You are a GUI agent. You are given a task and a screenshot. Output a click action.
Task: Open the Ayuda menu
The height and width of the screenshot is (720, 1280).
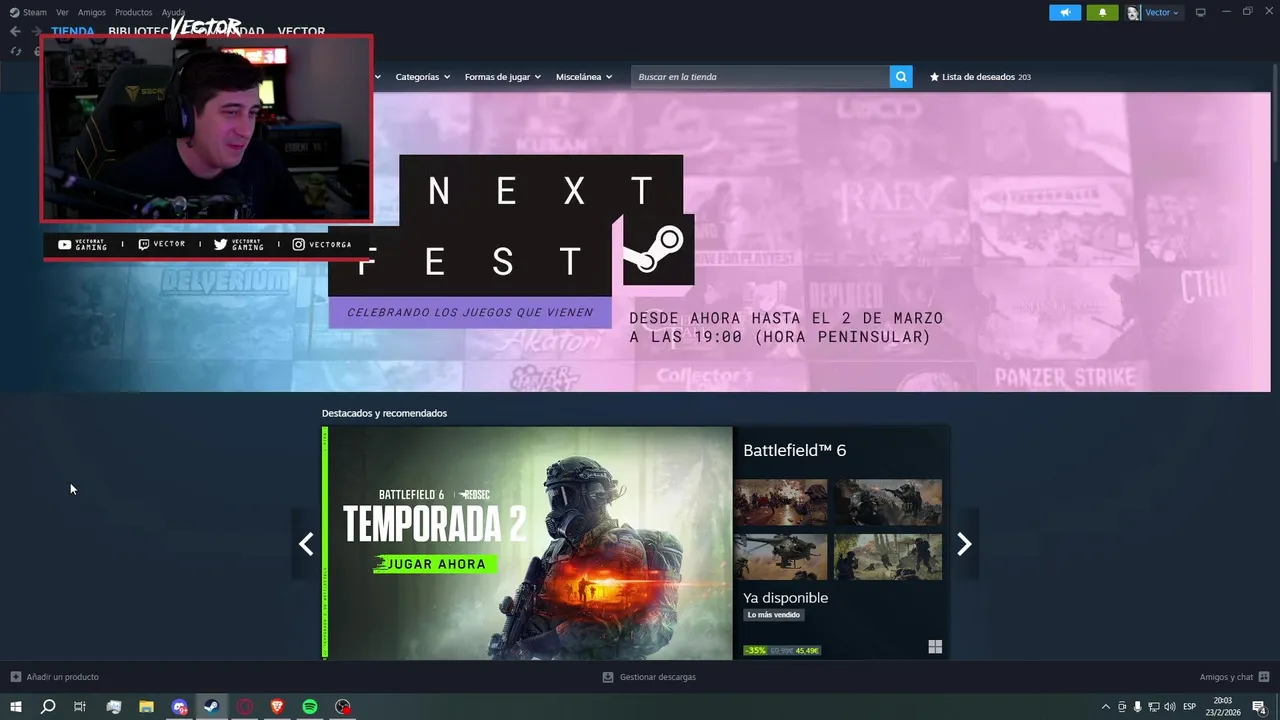click(x=173, y=12)
